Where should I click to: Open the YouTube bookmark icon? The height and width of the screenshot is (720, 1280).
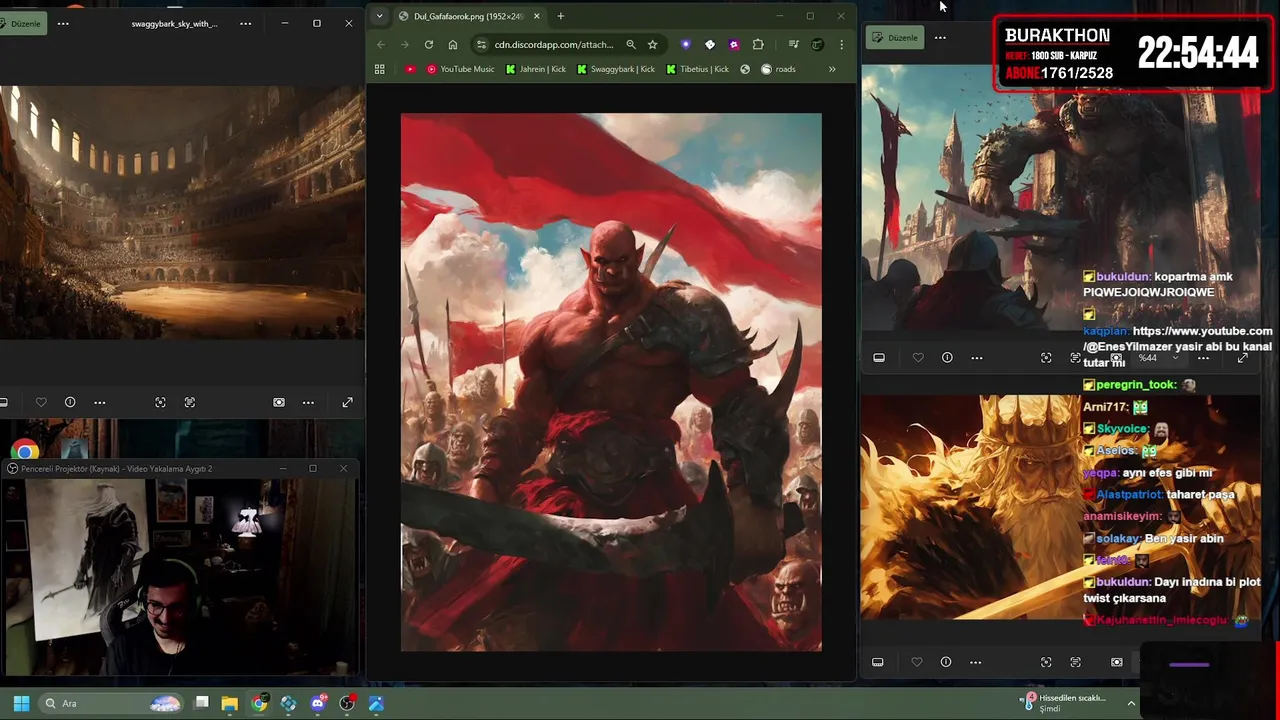coord(410,69)
